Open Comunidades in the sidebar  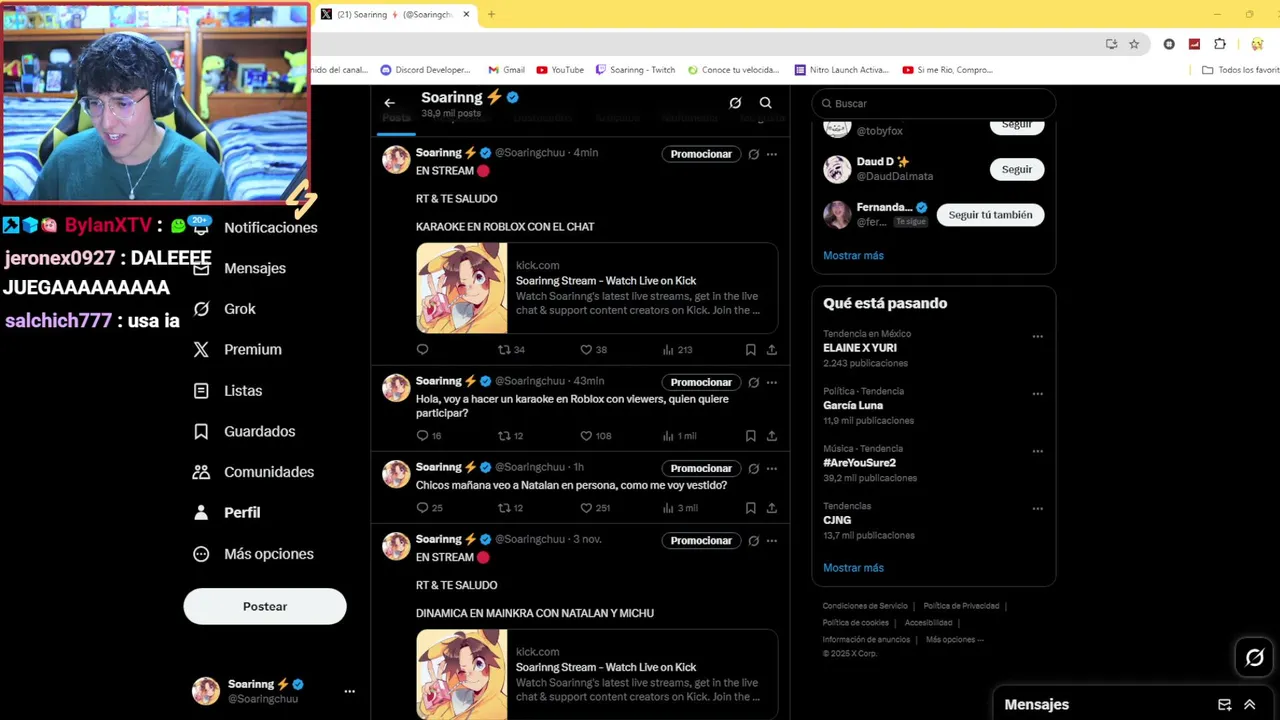coord(254,472)
